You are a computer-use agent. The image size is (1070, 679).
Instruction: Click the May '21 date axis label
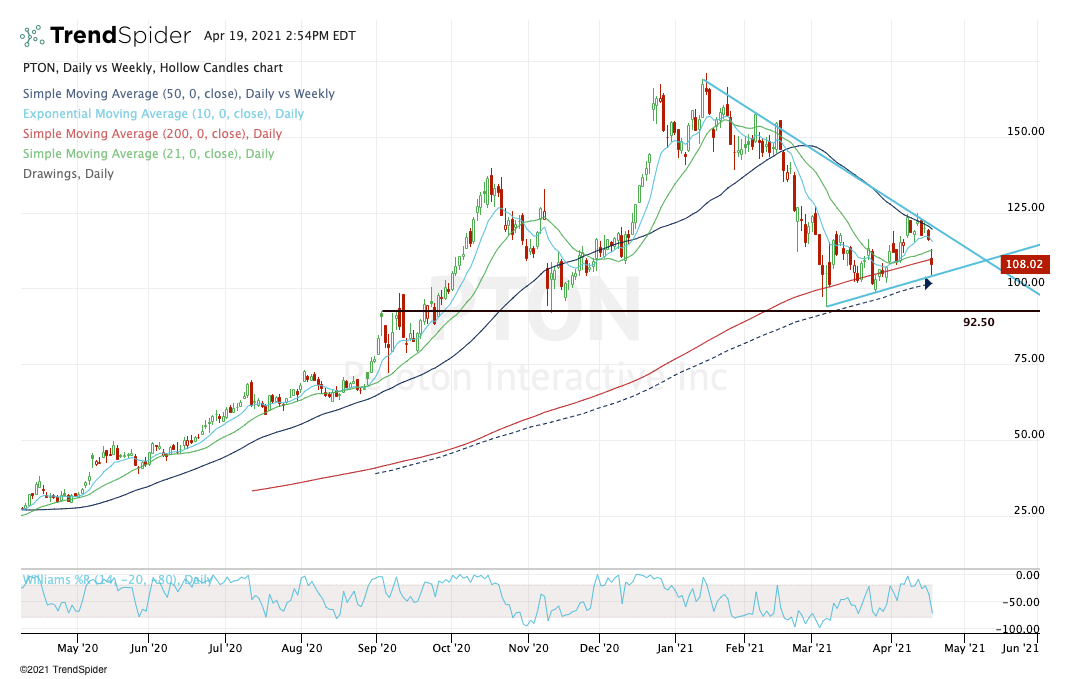[x=964, y=648]
